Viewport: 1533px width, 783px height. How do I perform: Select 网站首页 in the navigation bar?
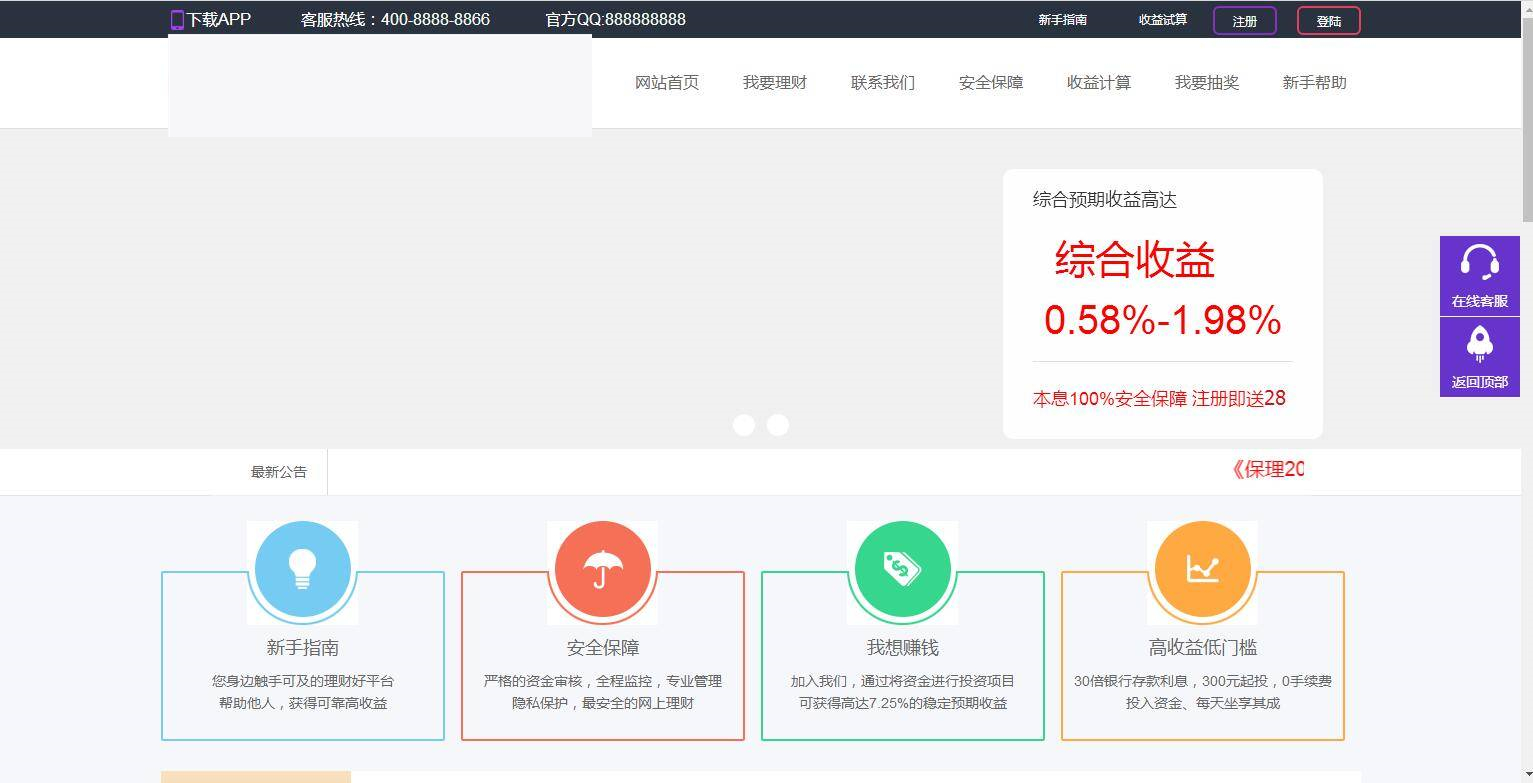[667, 83]
